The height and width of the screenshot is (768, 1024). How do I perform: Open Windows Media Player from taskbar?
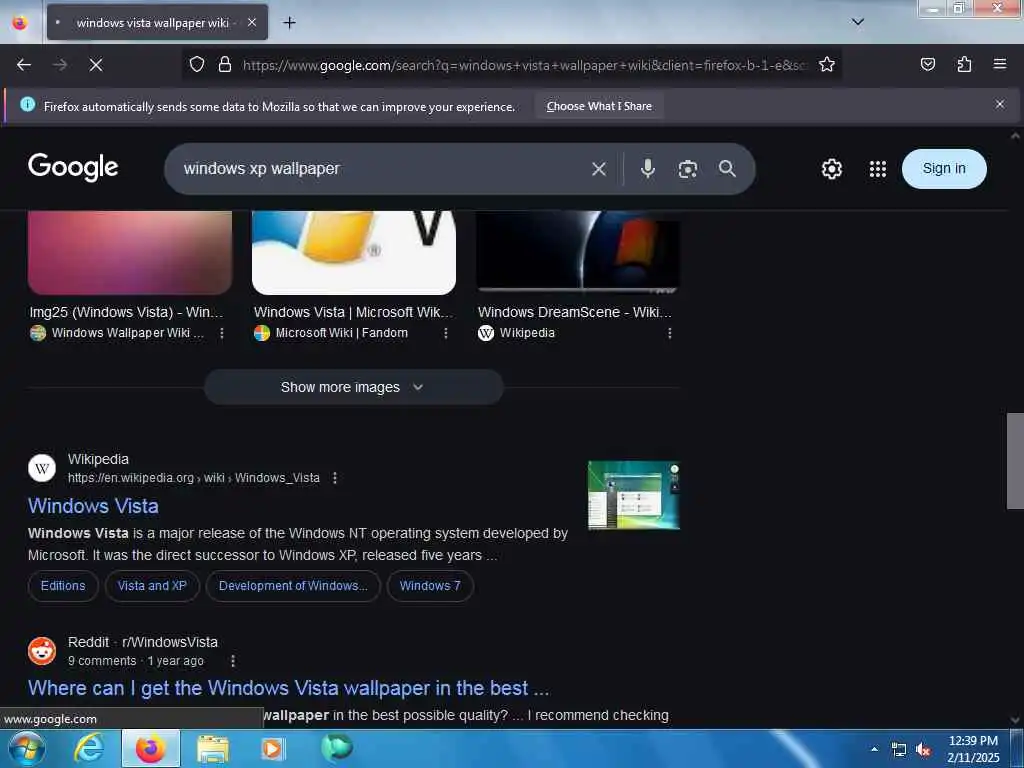[273, 749]
